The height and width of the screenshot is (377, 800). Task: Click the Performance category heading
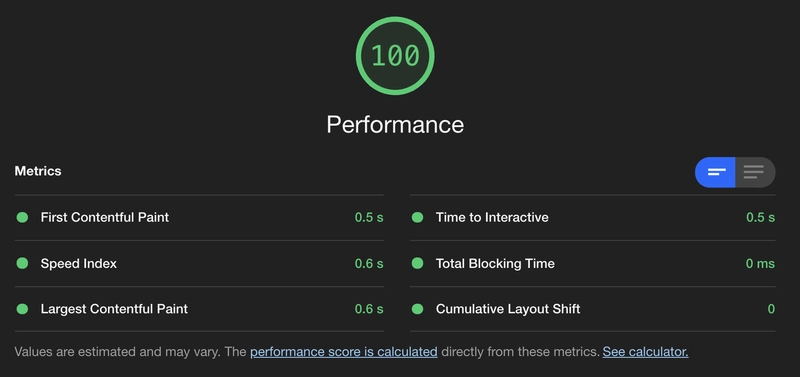(x=395, y=124)
